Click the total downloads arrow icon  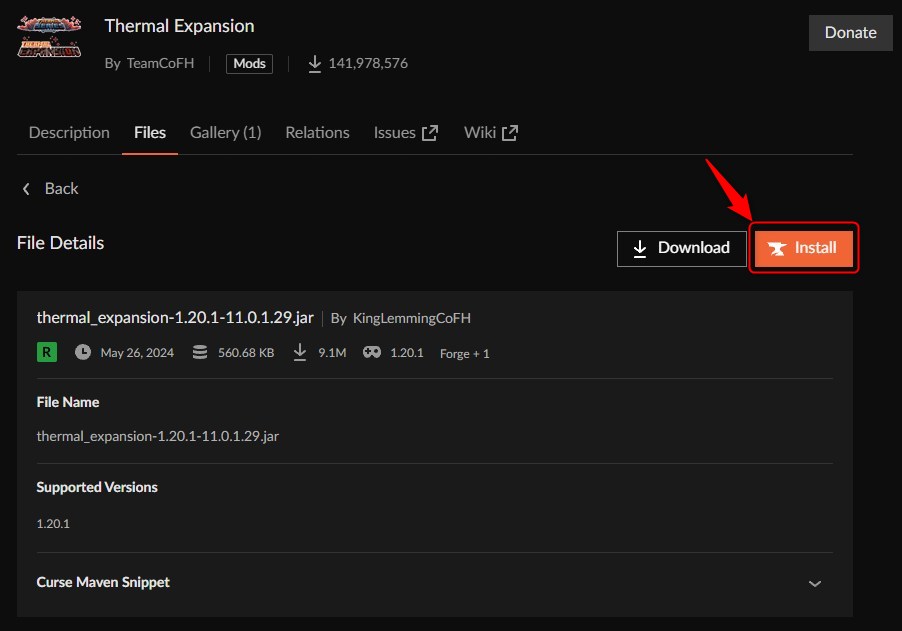(315, 64)
